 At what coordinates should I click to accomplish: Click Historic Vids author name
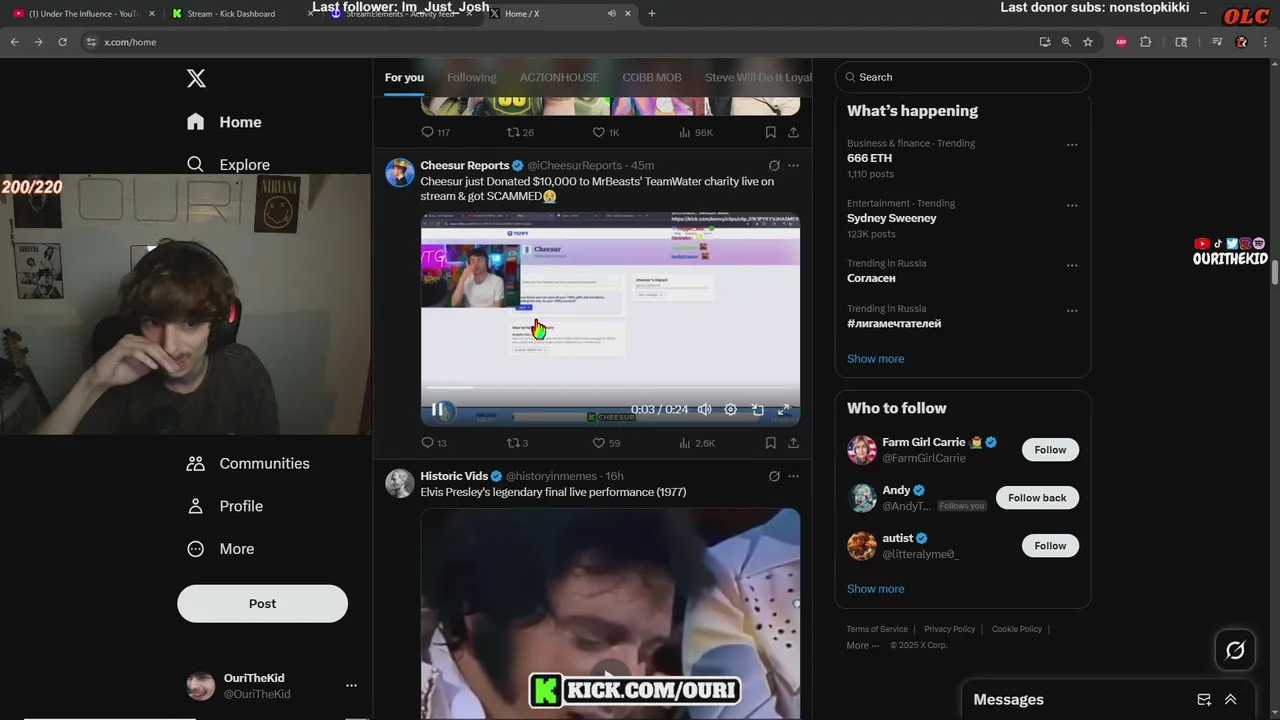[454, 476]
